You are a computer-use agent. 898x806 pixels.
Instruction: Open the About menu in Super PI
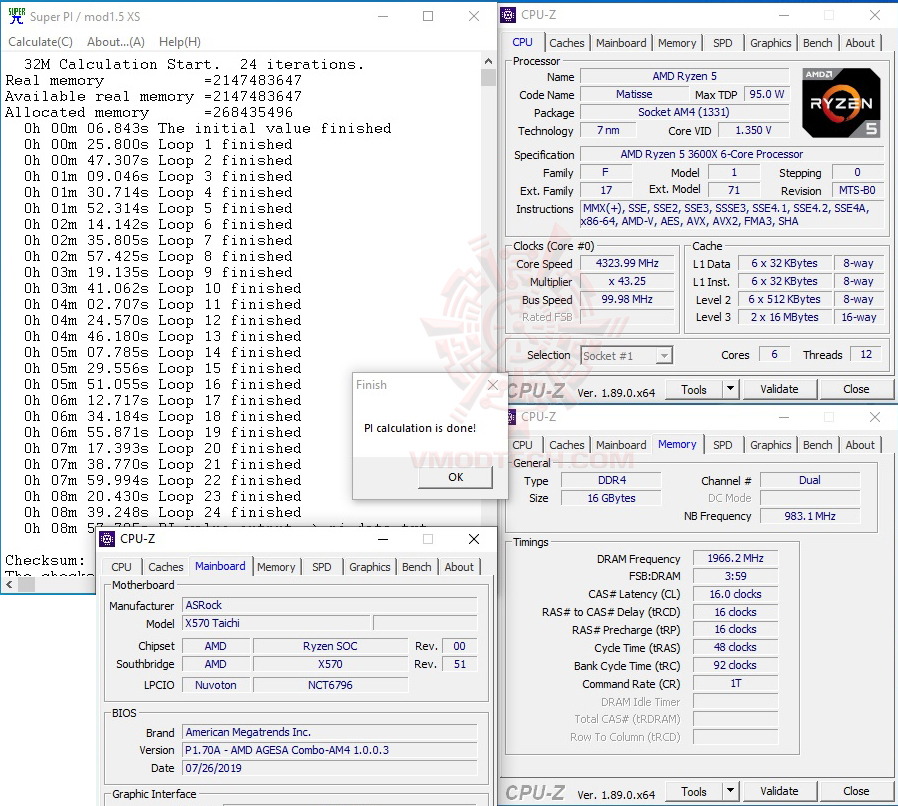pos(115,41)
